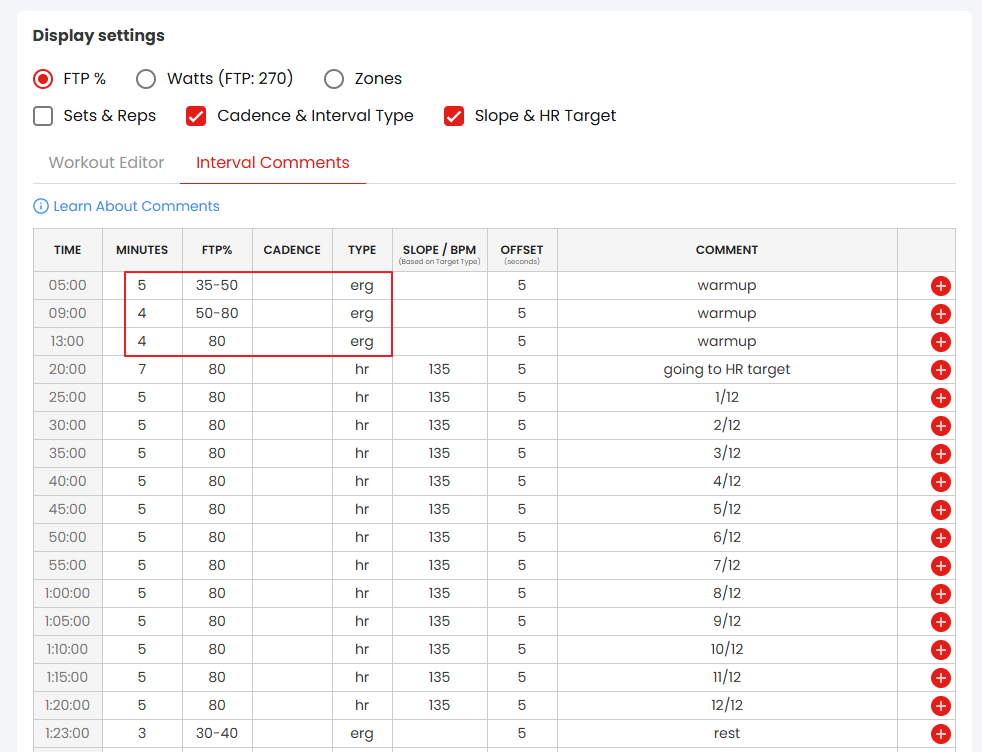Screen dimensions: 982x752
Task: Click the 'rest' comment cell at 1:23:00
Action: 726,734
